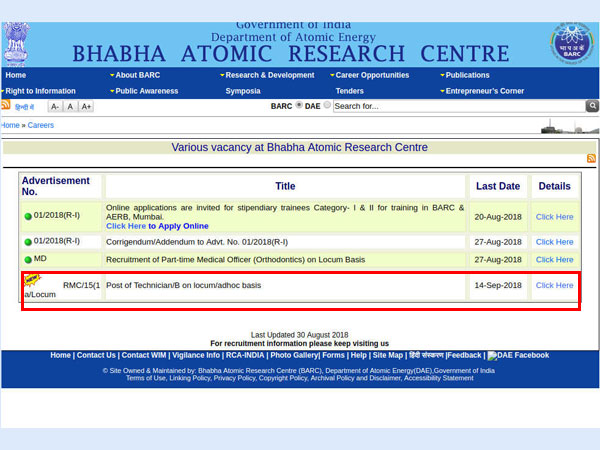Open Click Here details for Technician/B row
Viewport: 600px width, 450px height.
pos(554,285)
